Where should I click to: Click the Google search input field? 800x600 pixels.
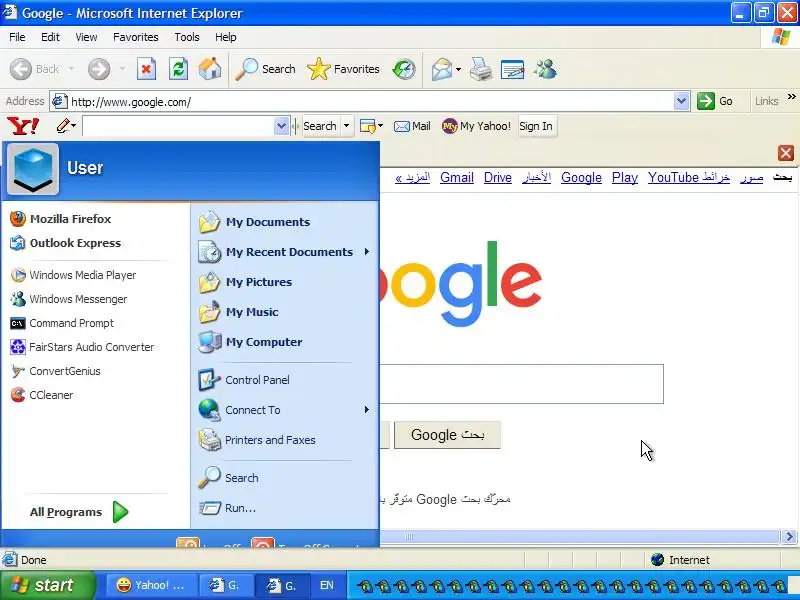click(521, 384)
